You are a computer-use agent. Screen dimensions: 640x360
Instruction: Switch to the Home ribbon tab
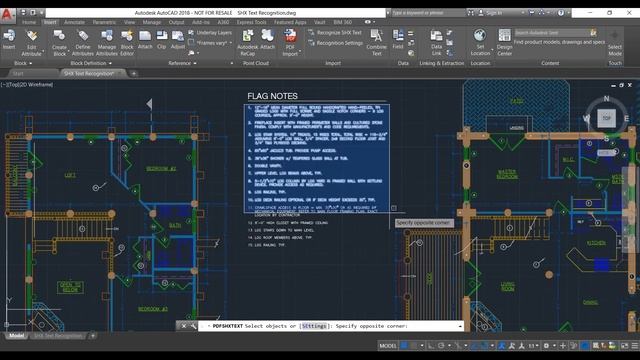29,22
